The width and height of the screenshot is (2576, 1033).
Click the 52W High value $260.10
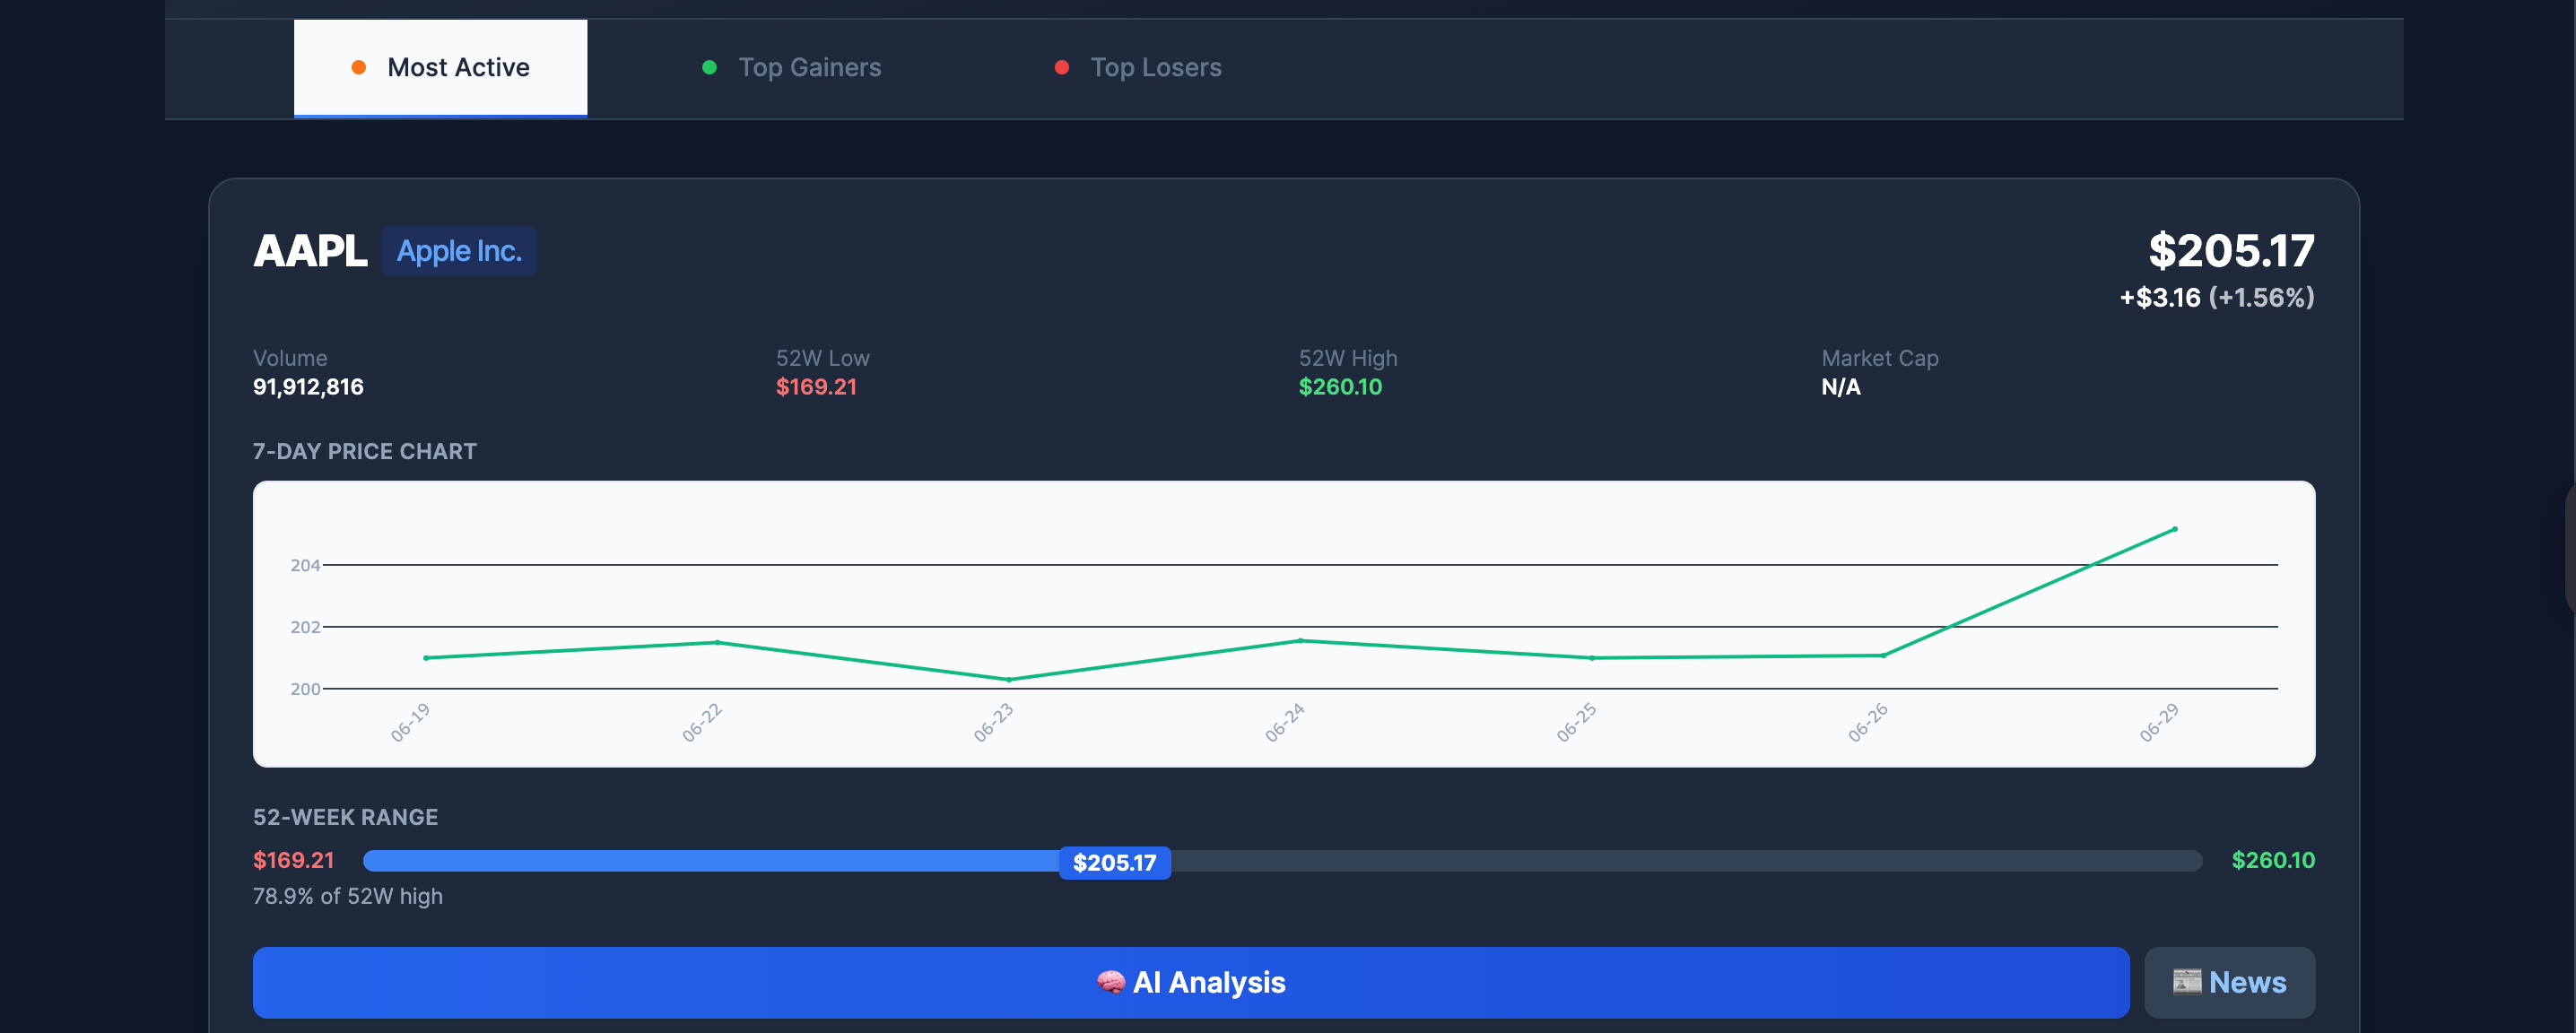pos(1339,387)
